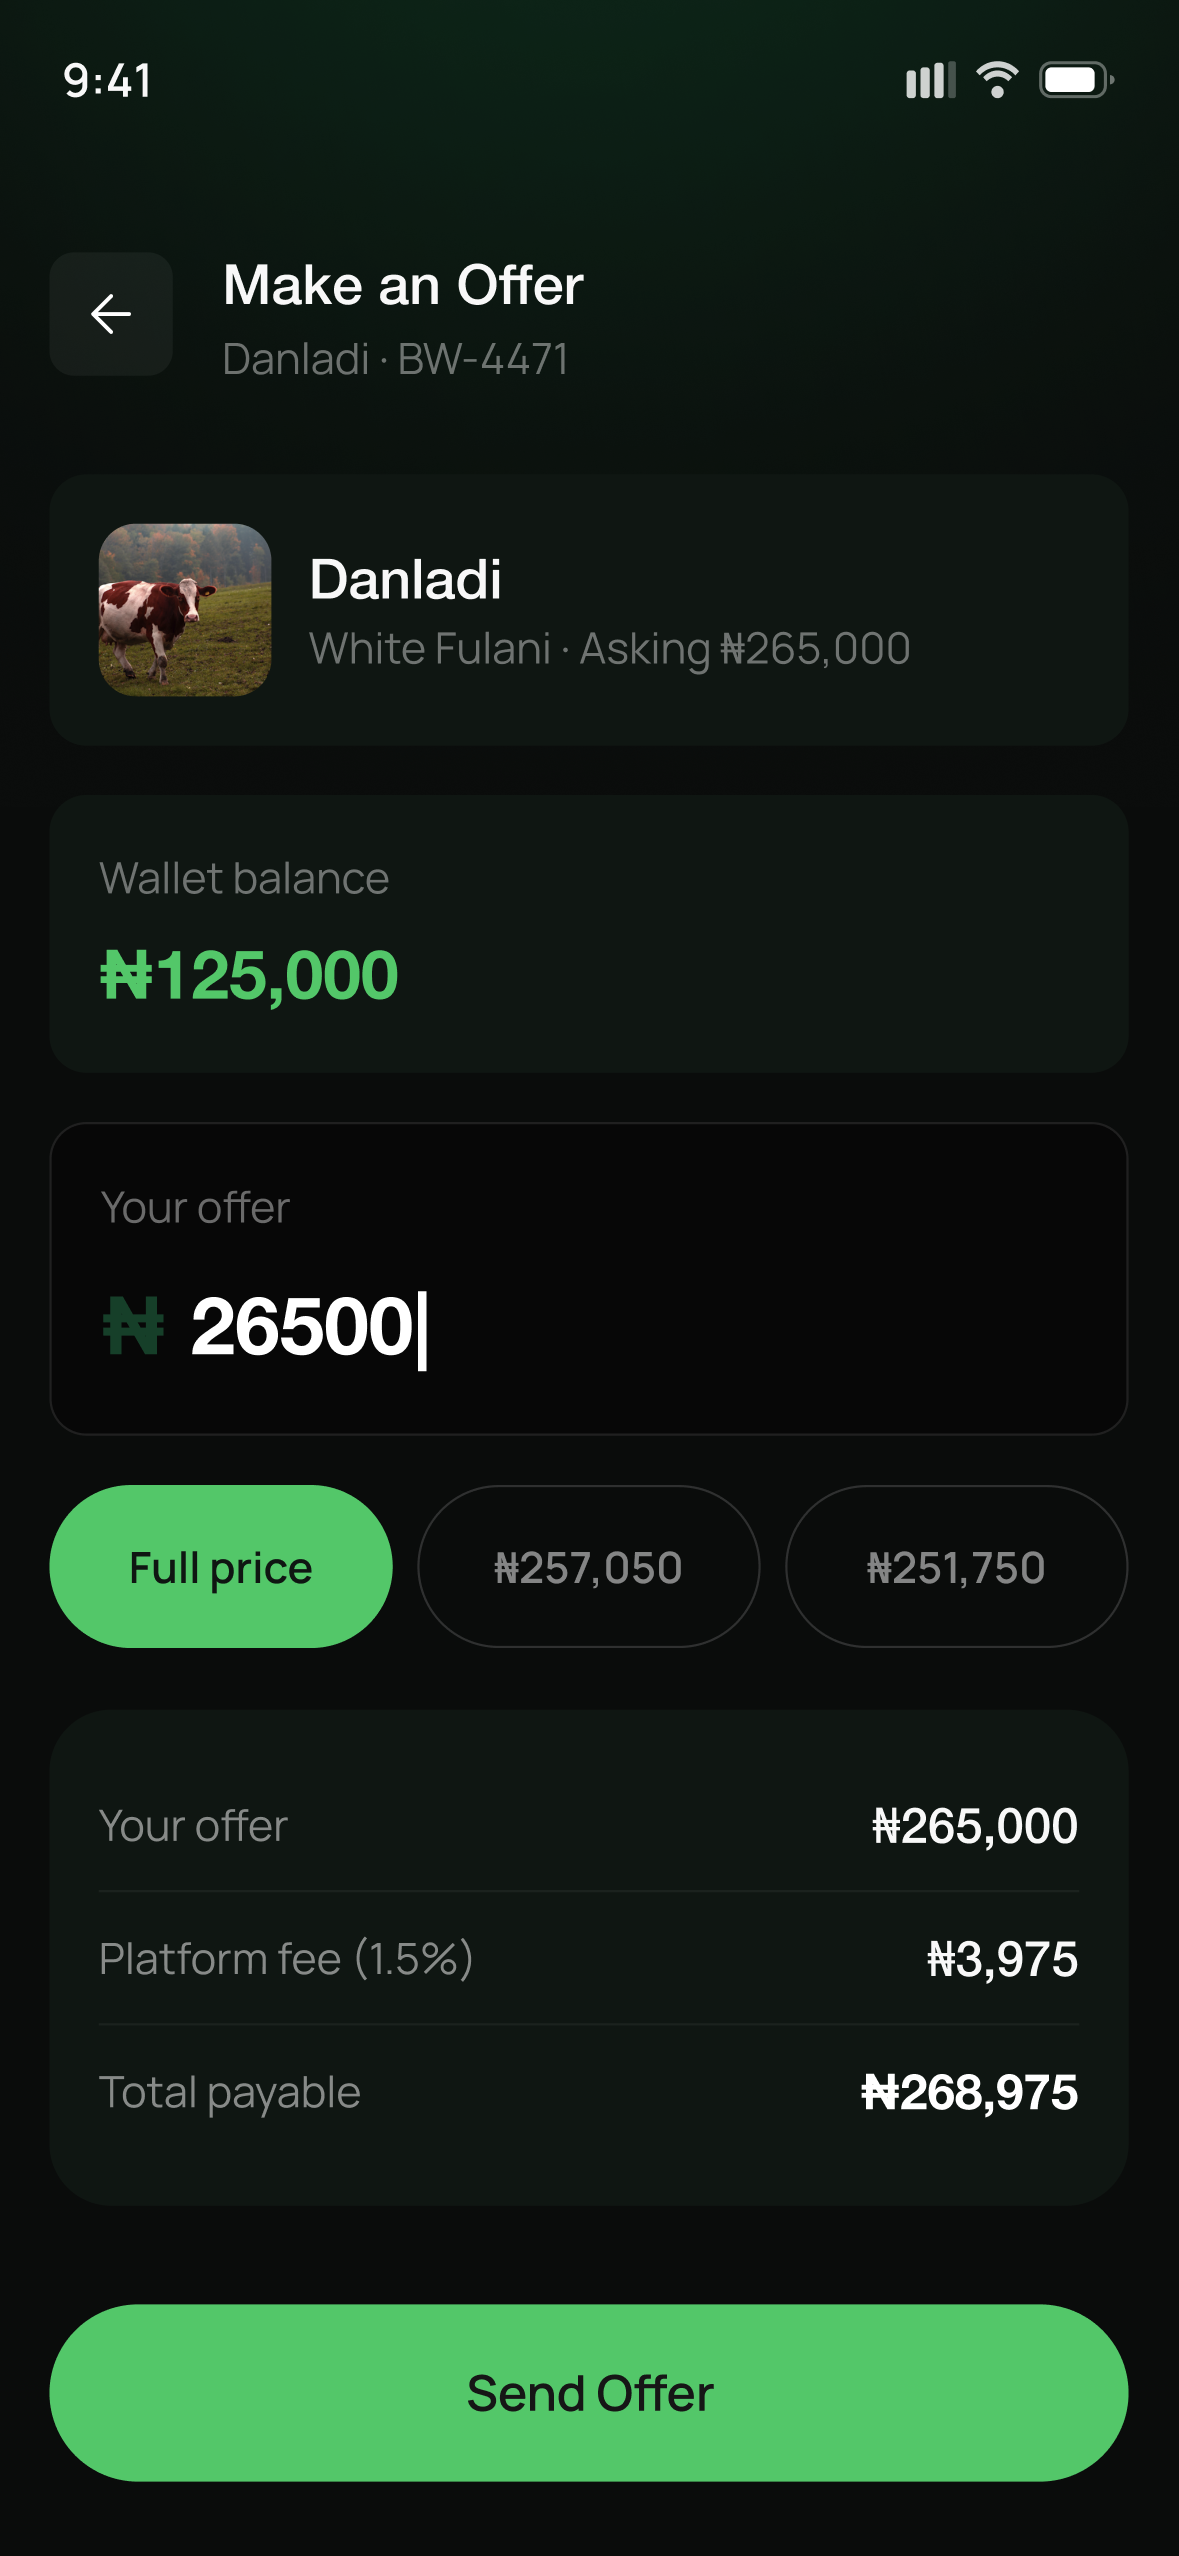Tap the cellular signal bars icon
This screenshot has width=1179, height=2556.
[930, 80]
